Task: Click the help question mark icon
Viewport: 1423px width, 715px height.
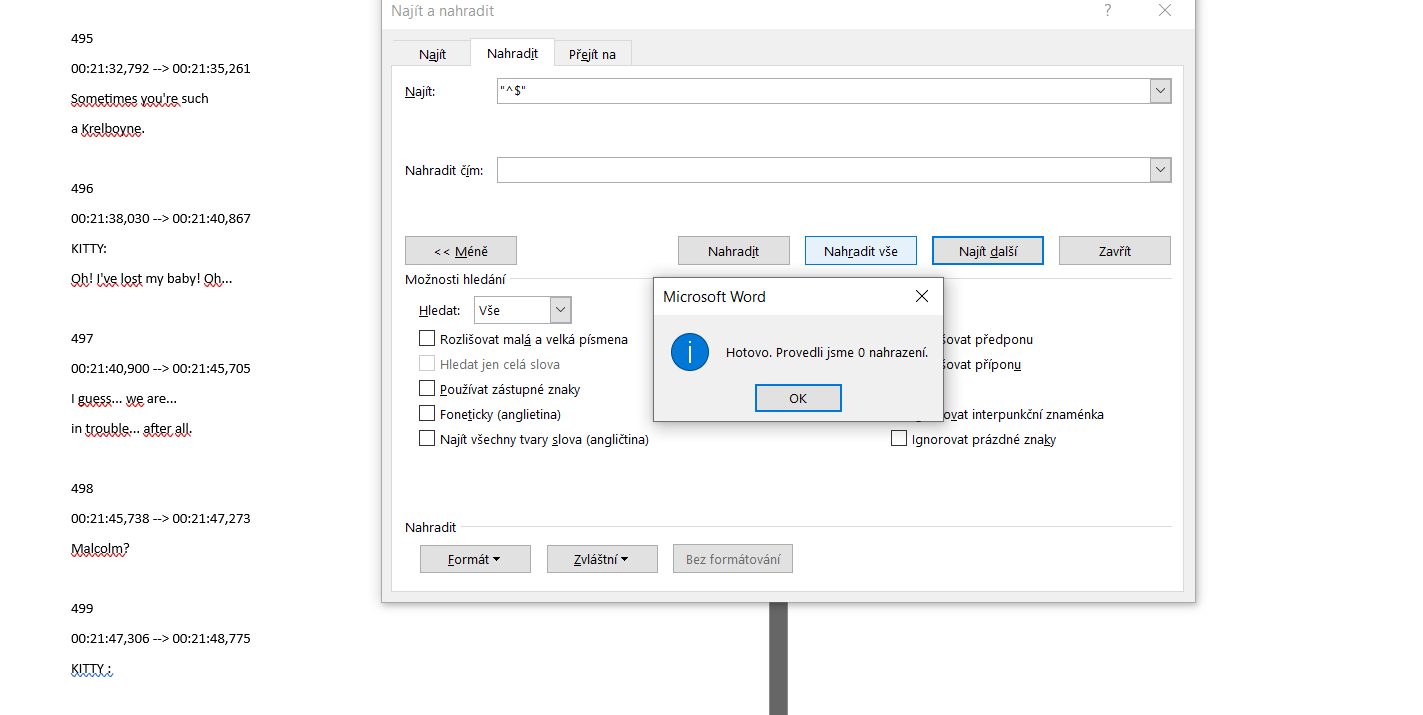Action: click(x=1107, y=10)
